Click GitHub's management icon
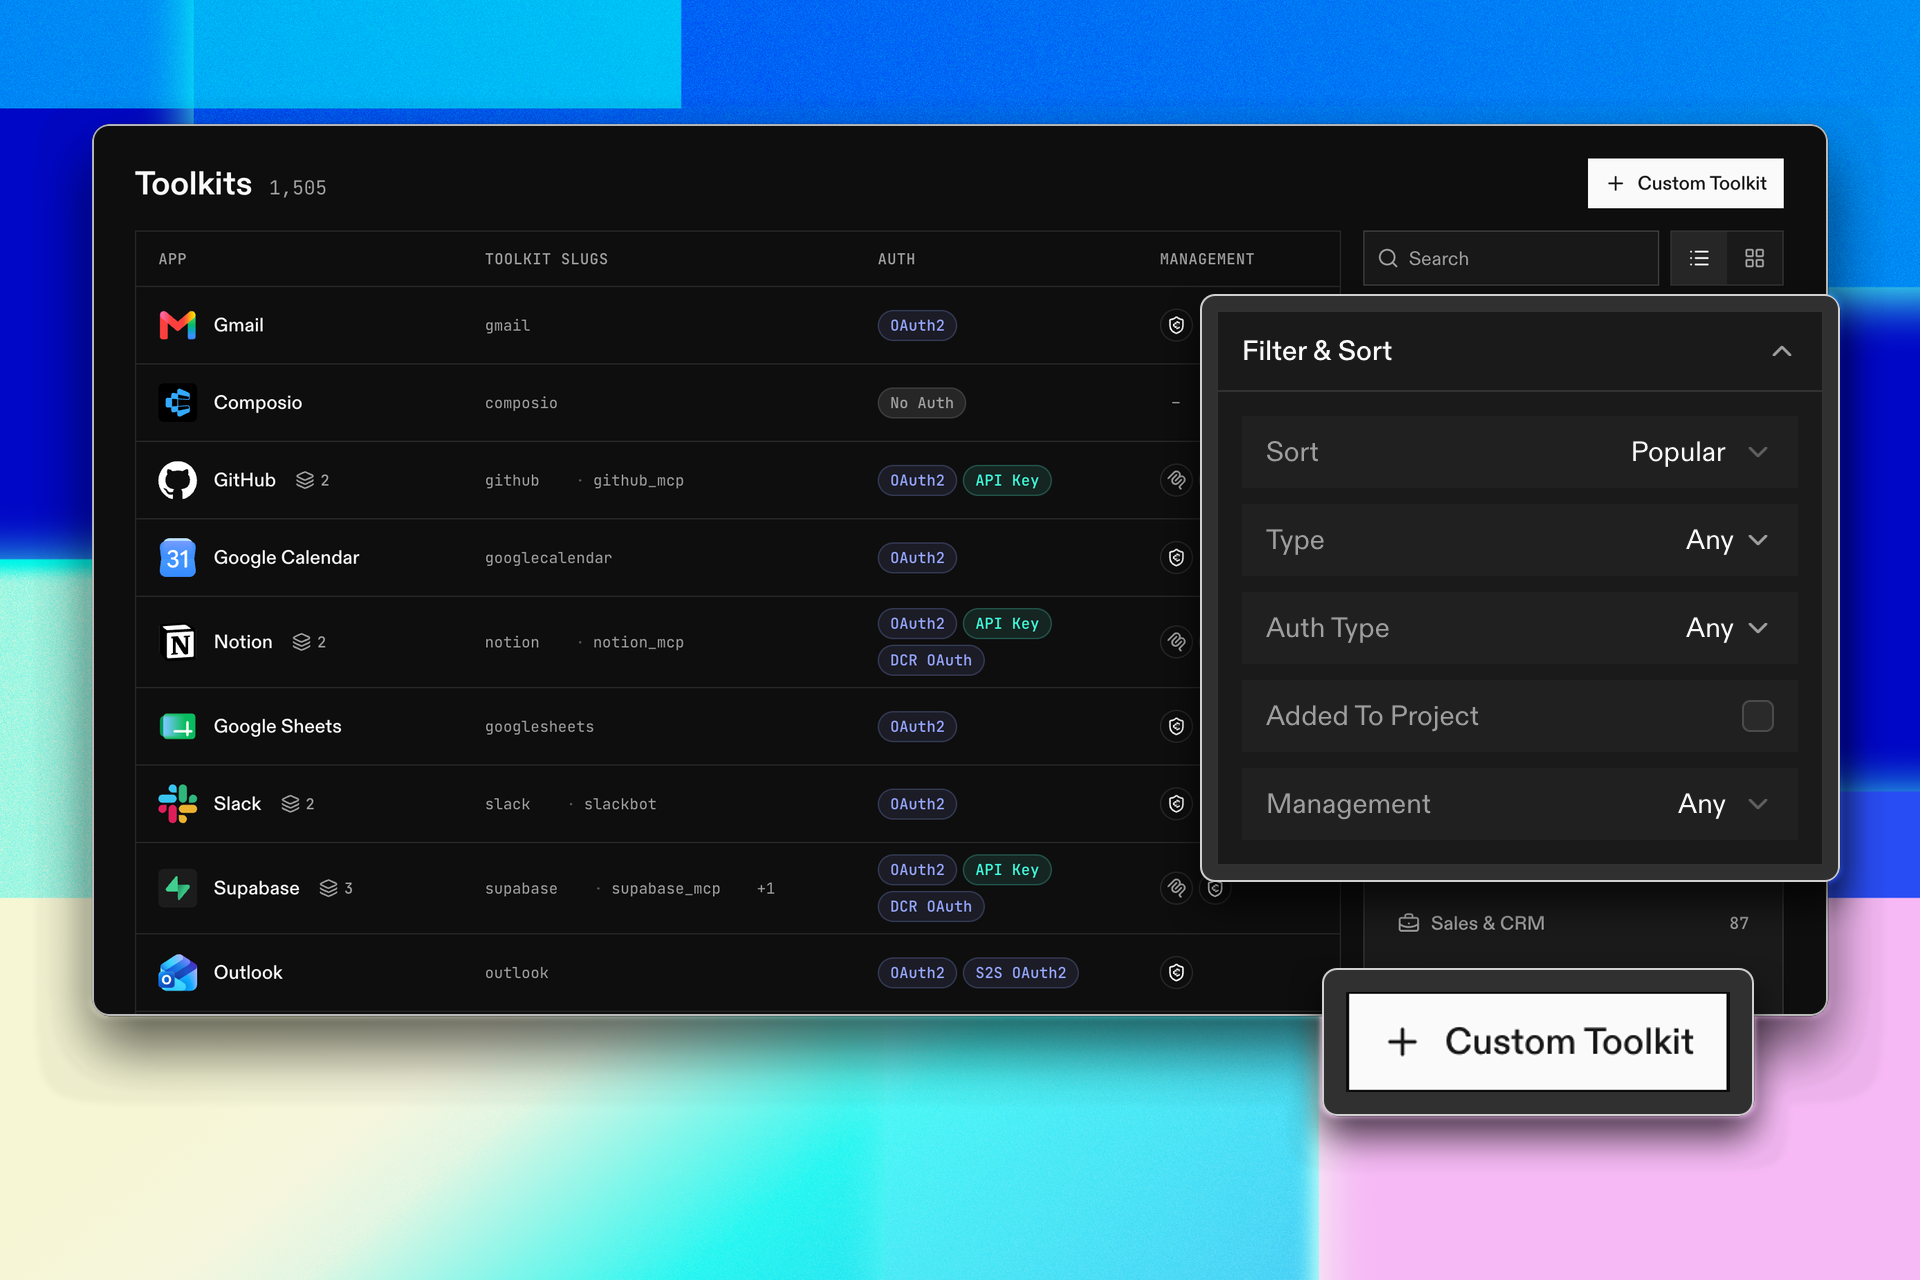This screenshot has height=1280, width=1920. pos(1177,480)
